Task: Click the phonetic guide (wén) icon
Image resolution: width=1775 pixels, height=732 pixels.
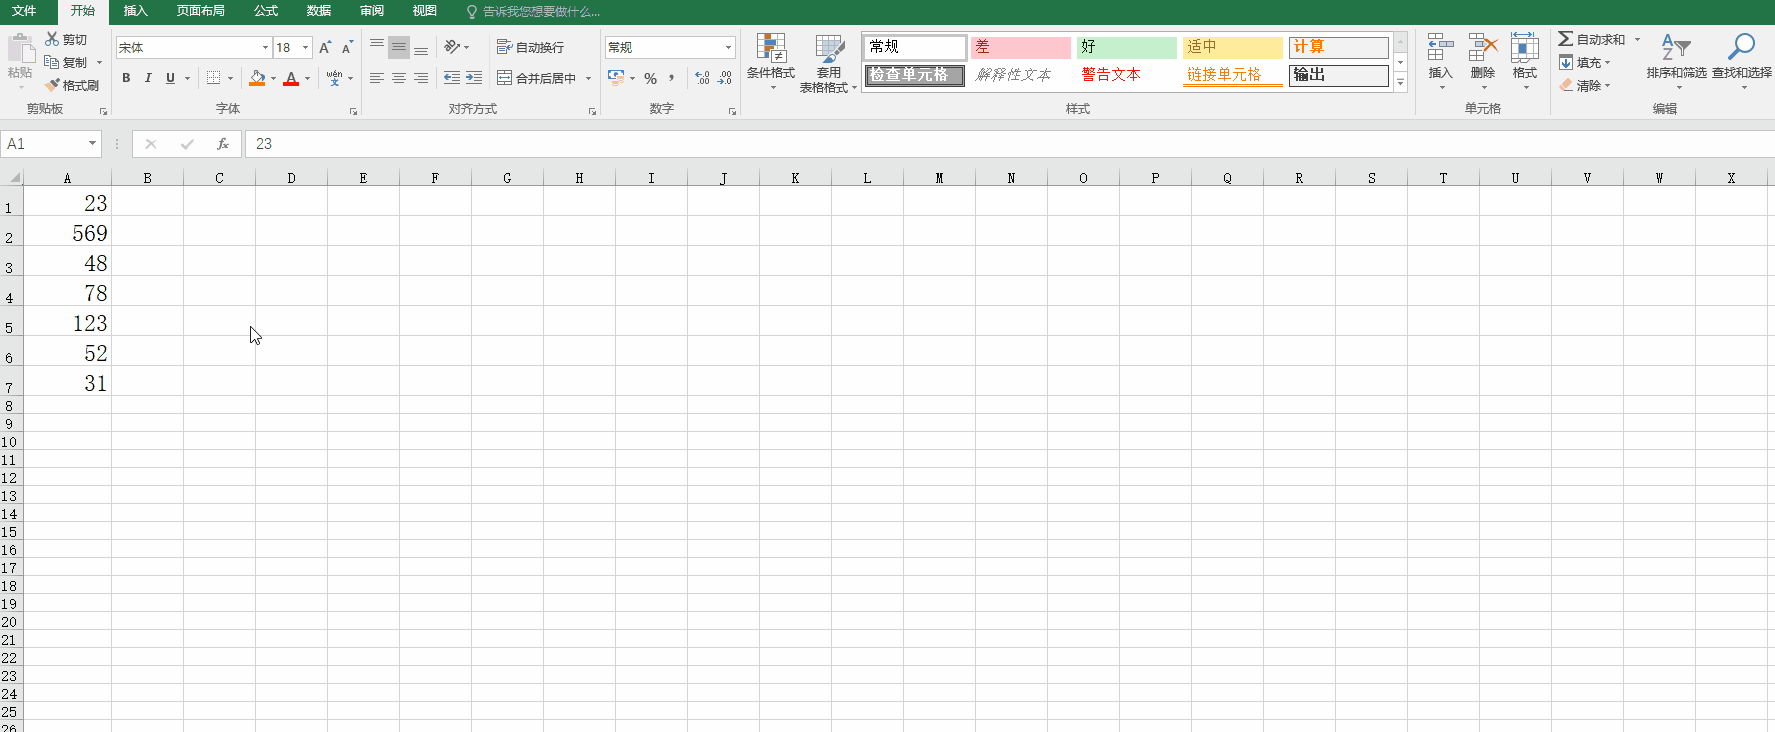Action: 334,78
